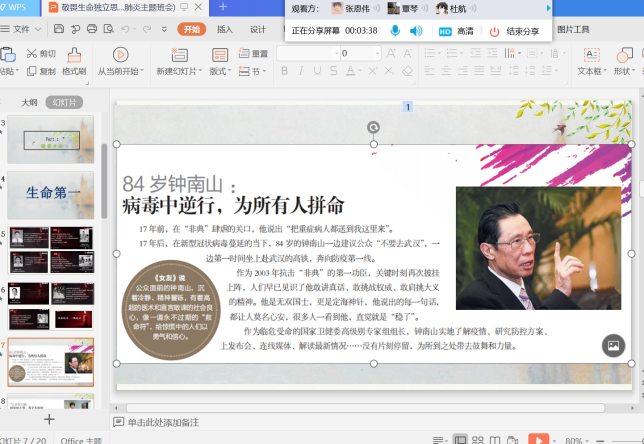Click the Format Painter (格式刷) icon
The width and height of the screenshot is (644, 444).
coord(74,58)
